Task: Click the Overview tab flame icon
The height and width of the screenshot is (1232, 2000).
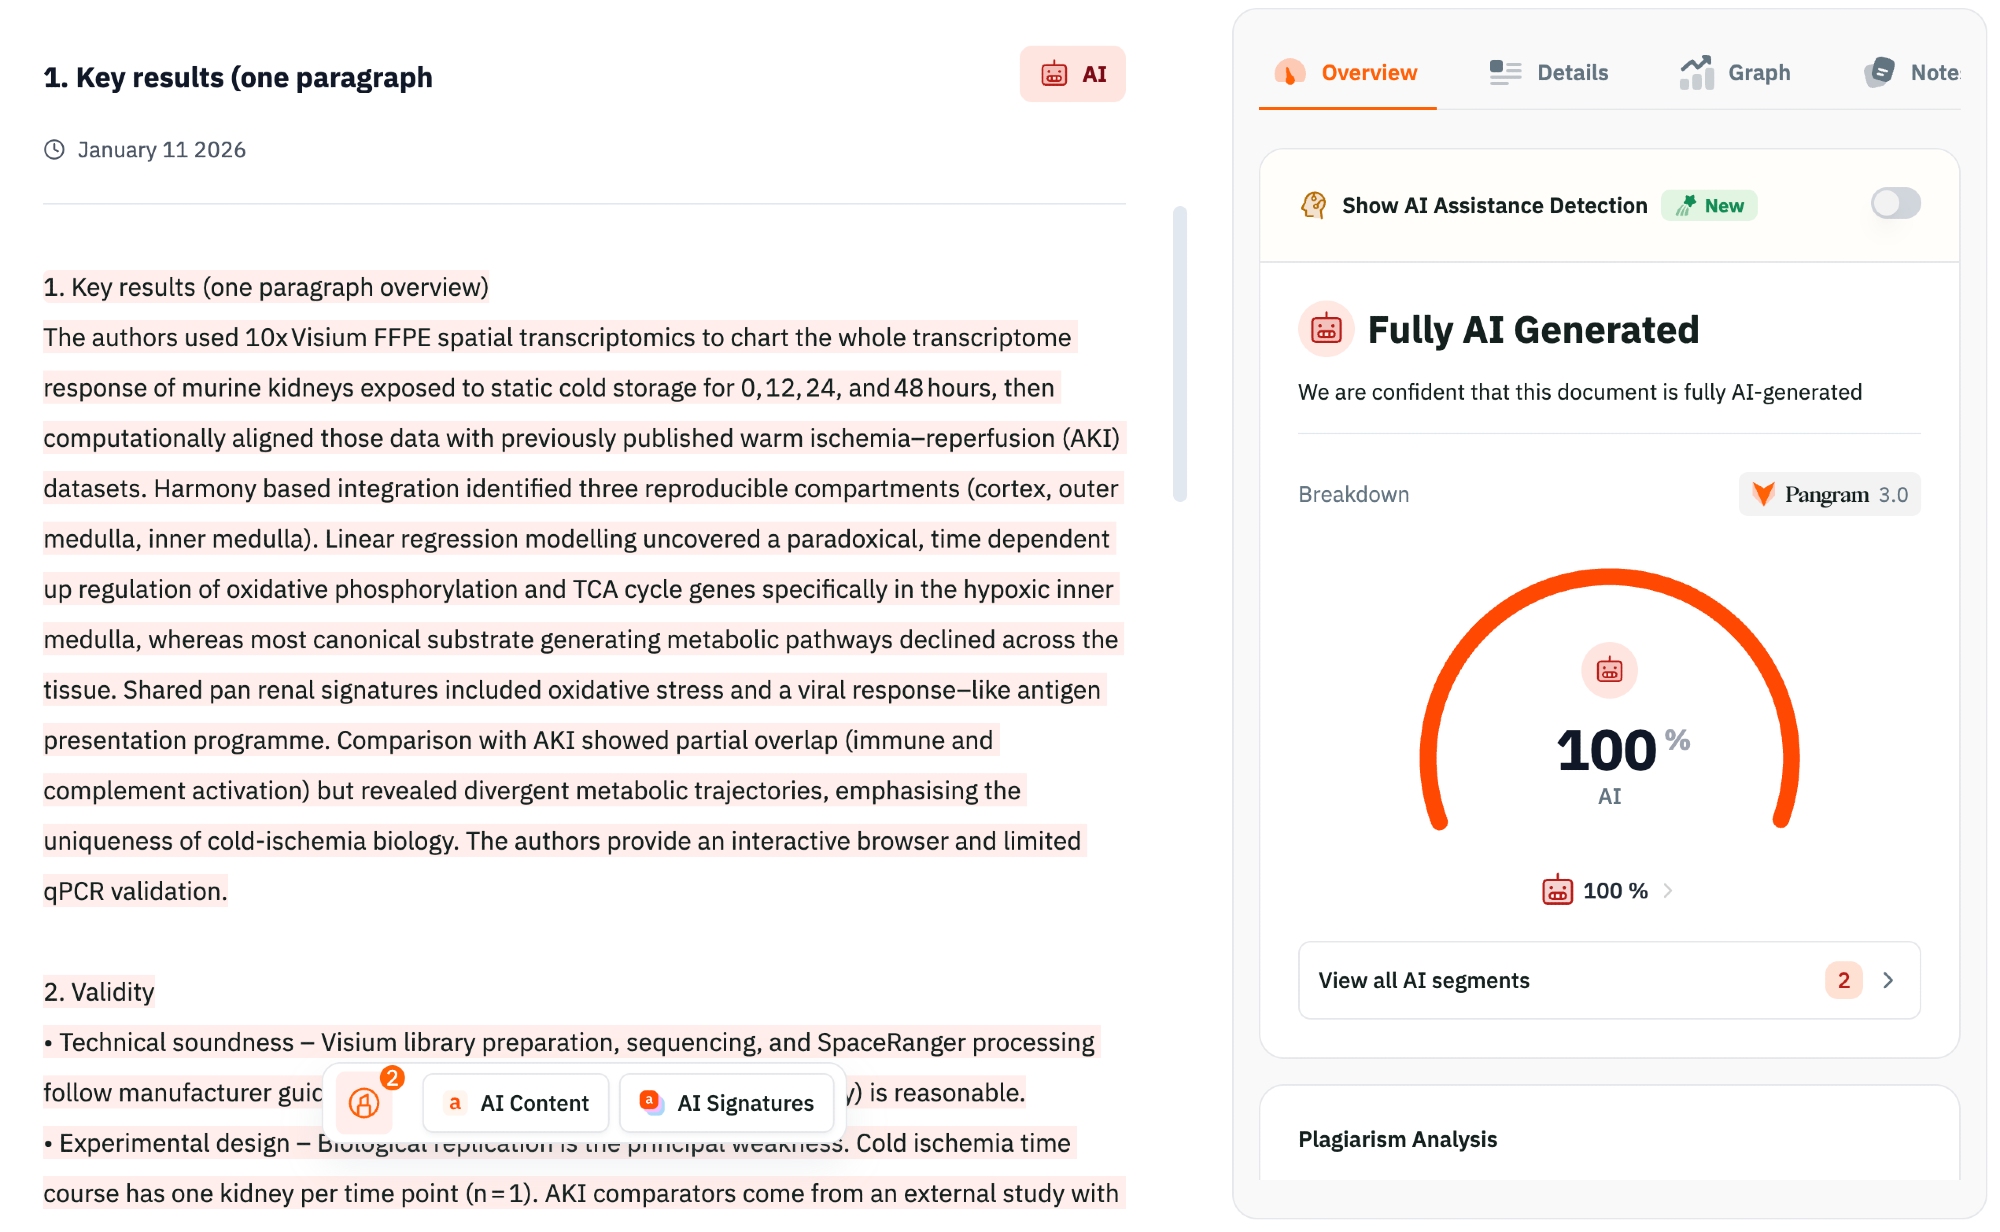Action: click(x=1289, y=72)
